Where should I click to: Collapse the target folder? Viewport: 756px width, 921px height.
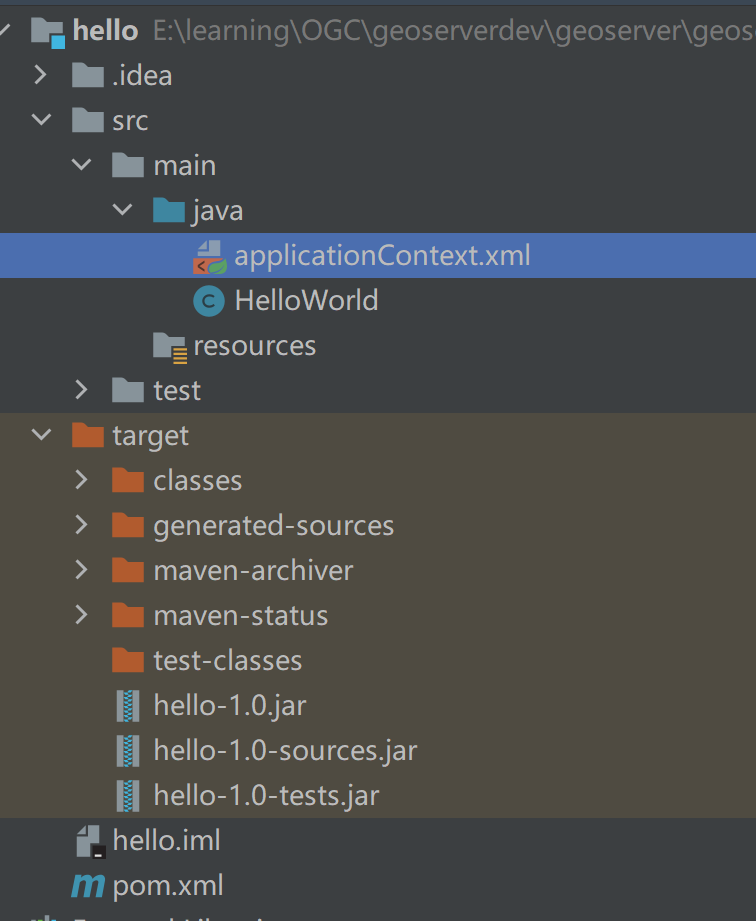[41, 436]
